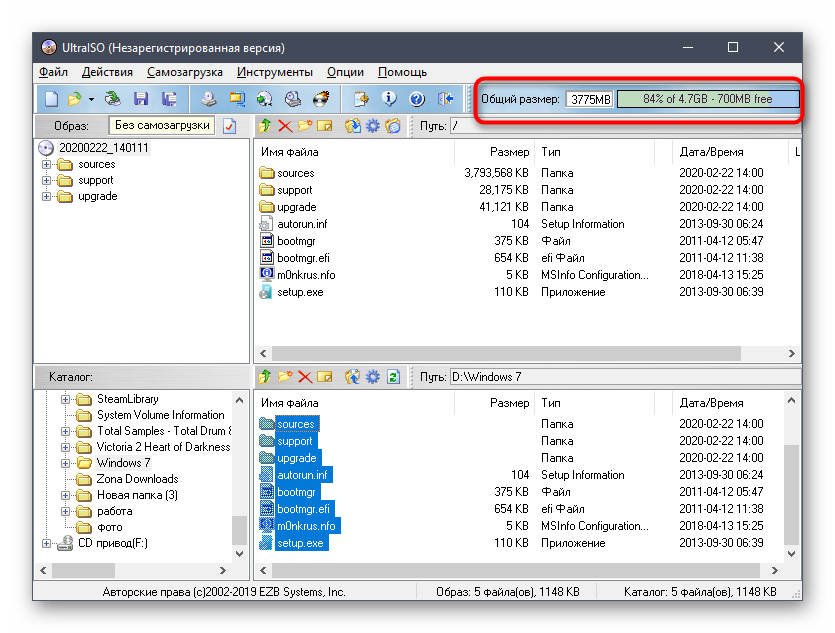Image resolution: width=835 pixels, height=633 pixels.
Task: Open the dropdown arrow next to Open icon
Action: pos(91,99)
